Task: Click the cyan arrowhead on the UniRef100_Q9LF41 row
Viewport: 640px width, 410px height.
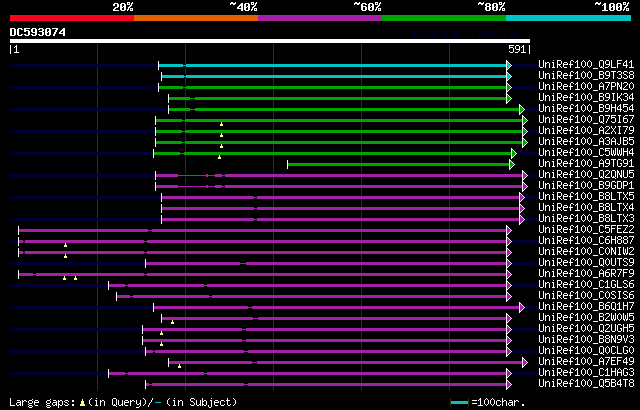Action: pos(509,65)
